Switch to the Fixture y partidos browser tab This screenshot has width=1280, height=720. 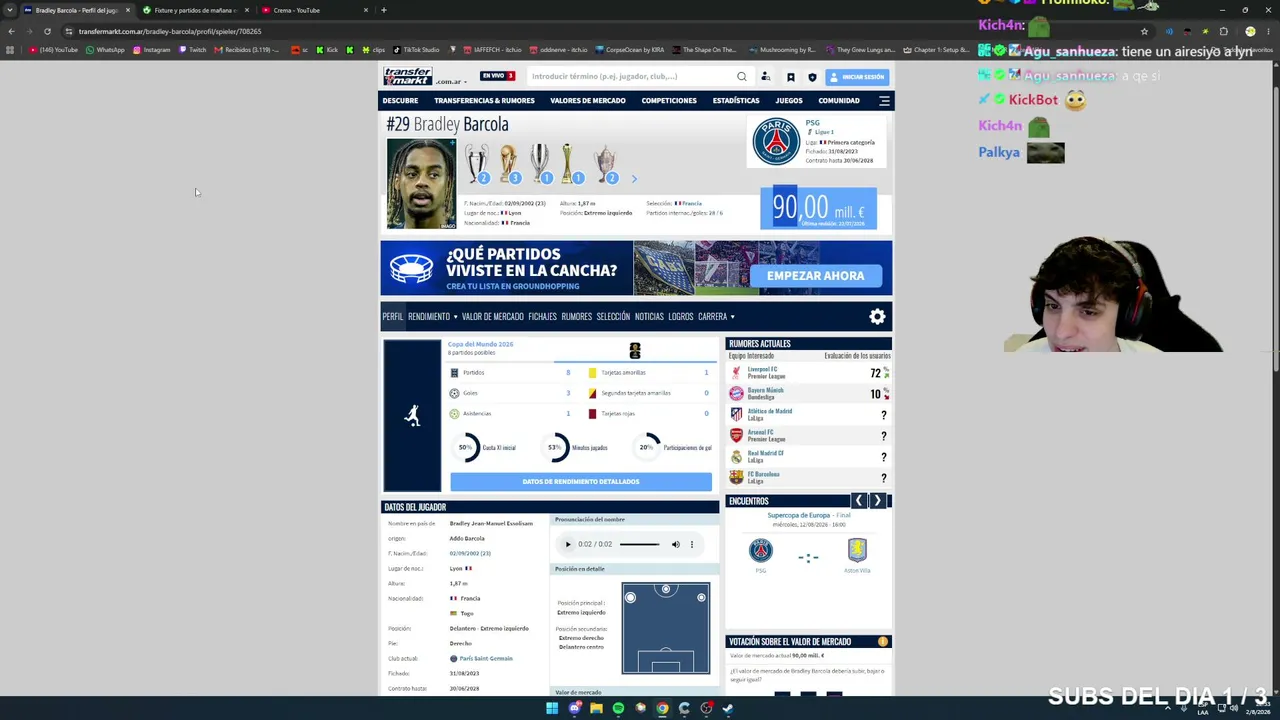tap(194, 10)
